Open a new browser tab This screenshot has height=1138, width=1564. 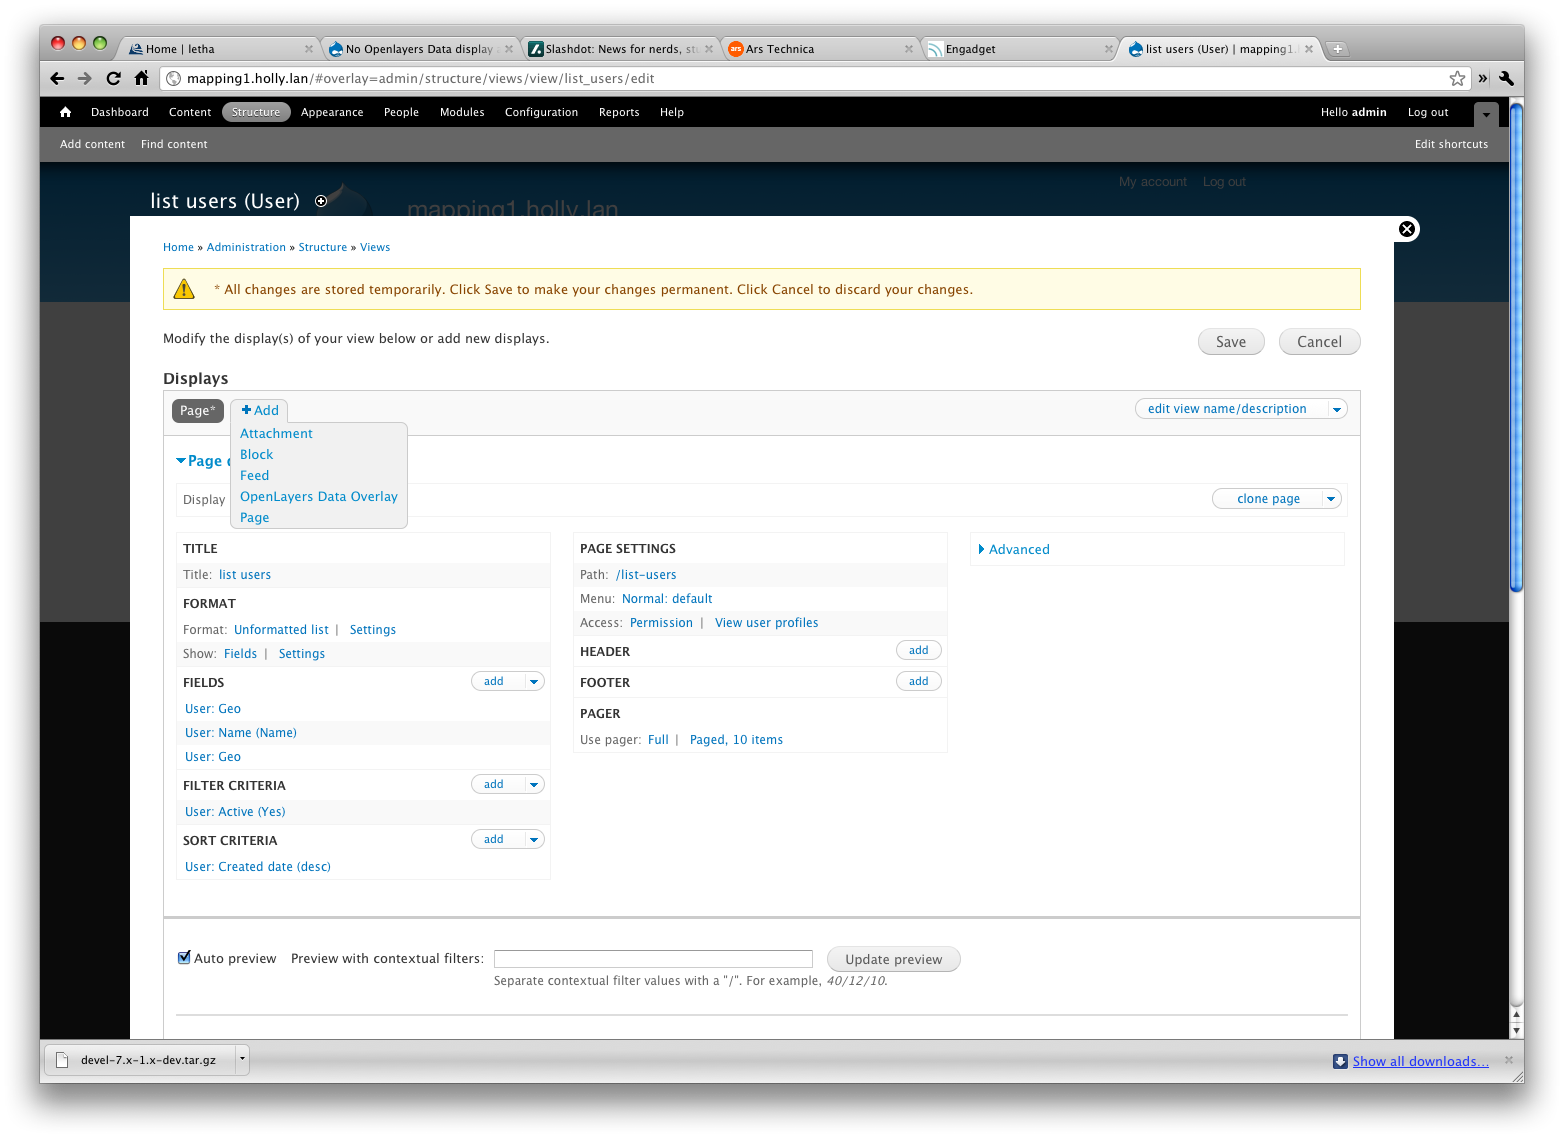point(1337,49)
